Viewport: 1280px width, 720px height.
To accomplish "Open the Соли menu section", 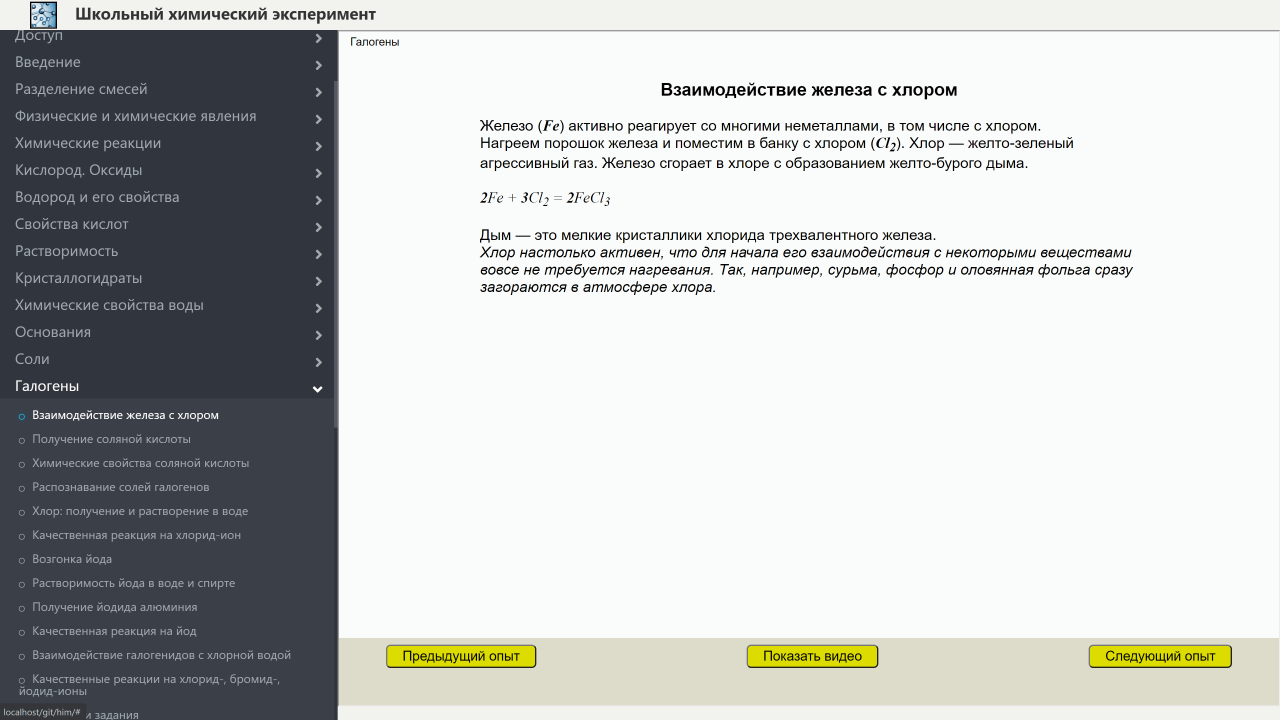I will 32,359.
